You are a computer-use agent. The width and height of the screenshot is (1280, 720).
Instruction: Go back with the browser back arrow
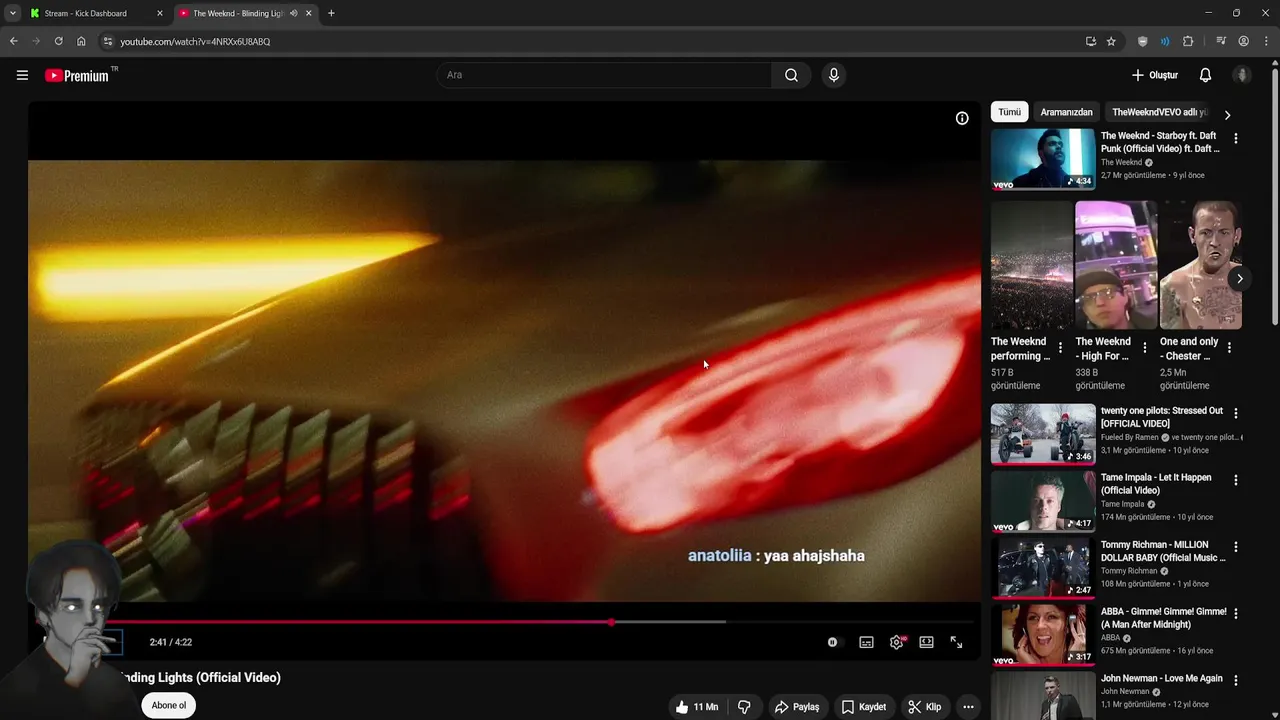[13, 41]
